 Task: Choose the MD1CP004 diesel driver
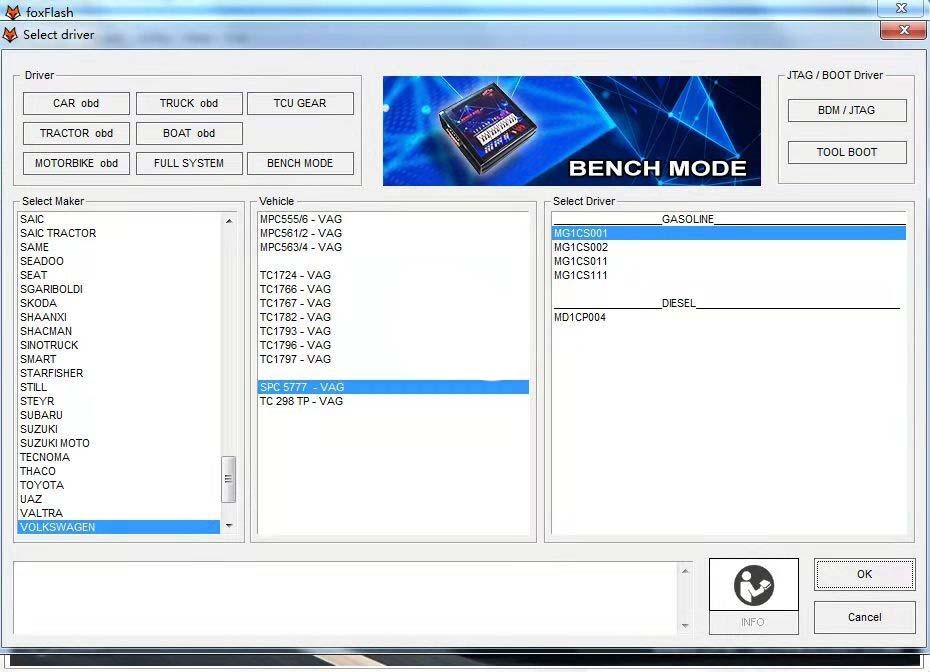pyautogui.click(x=580, y=317)
